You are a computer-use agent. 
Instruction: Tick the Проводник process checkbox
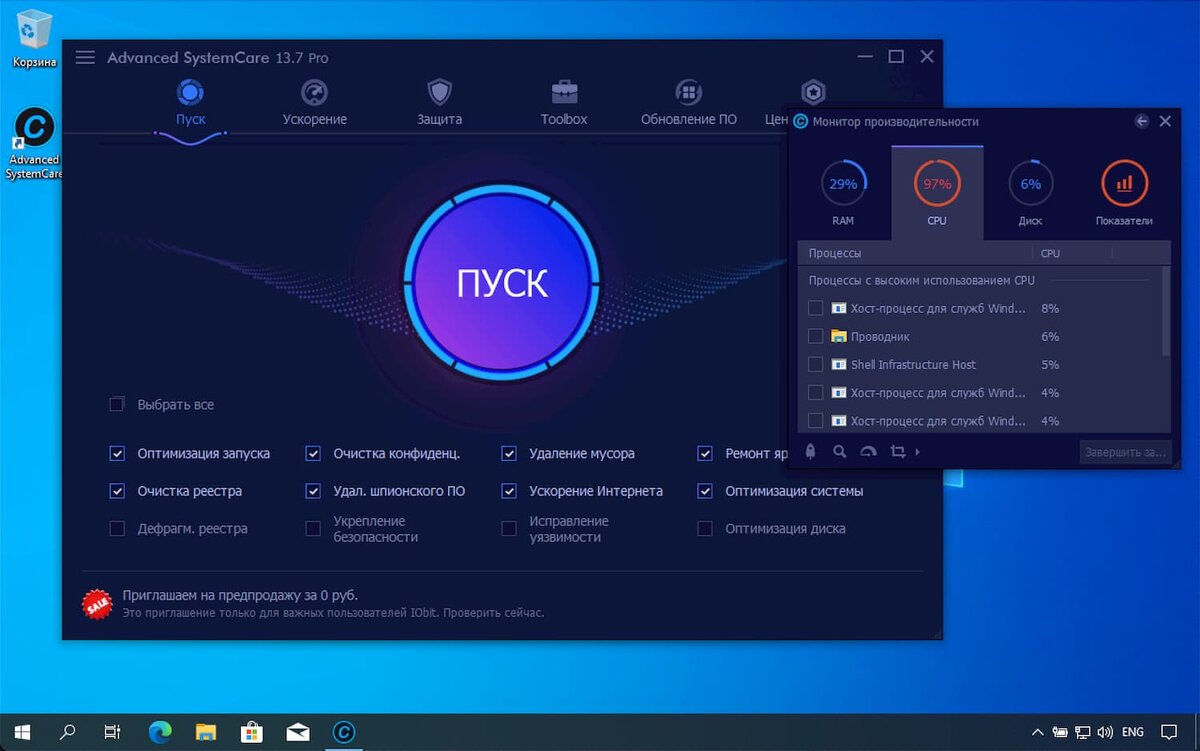(815, 336)
